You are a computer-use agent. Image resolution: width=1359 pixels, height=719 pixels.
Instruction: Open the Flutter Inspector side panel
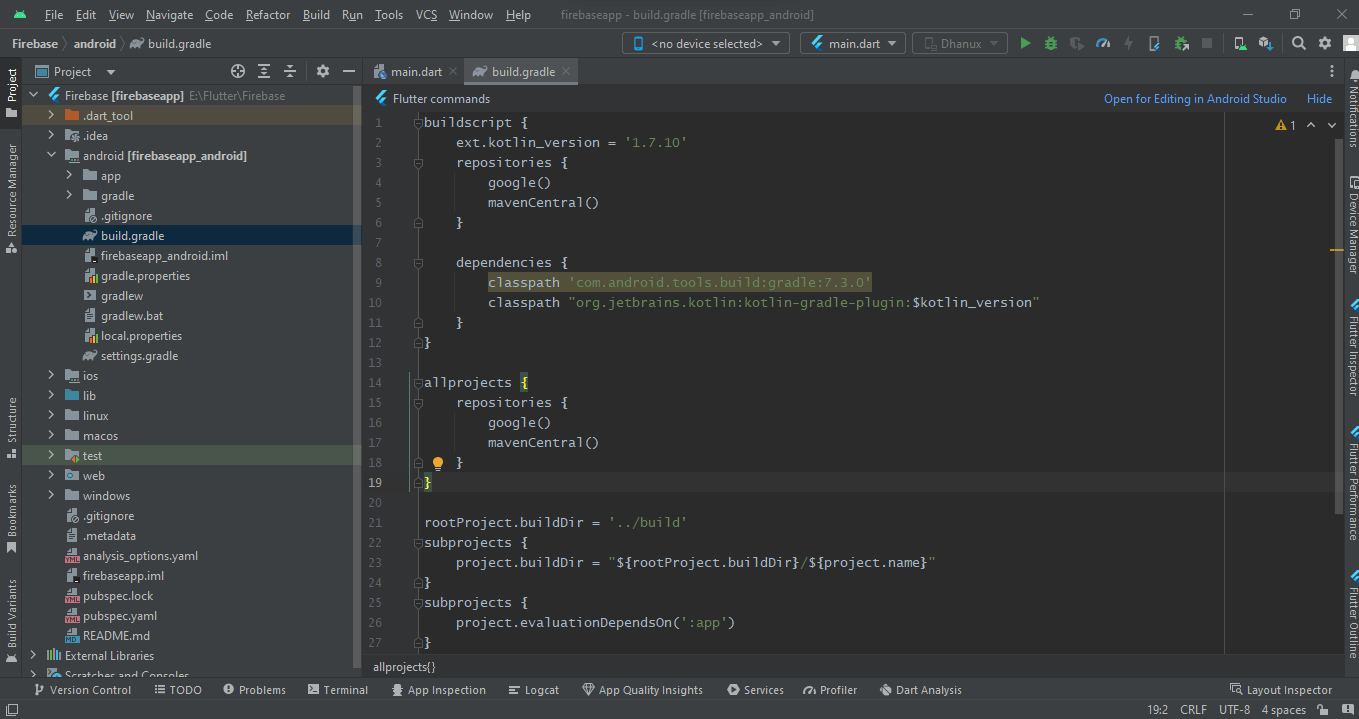click(x=1352, y=346)
